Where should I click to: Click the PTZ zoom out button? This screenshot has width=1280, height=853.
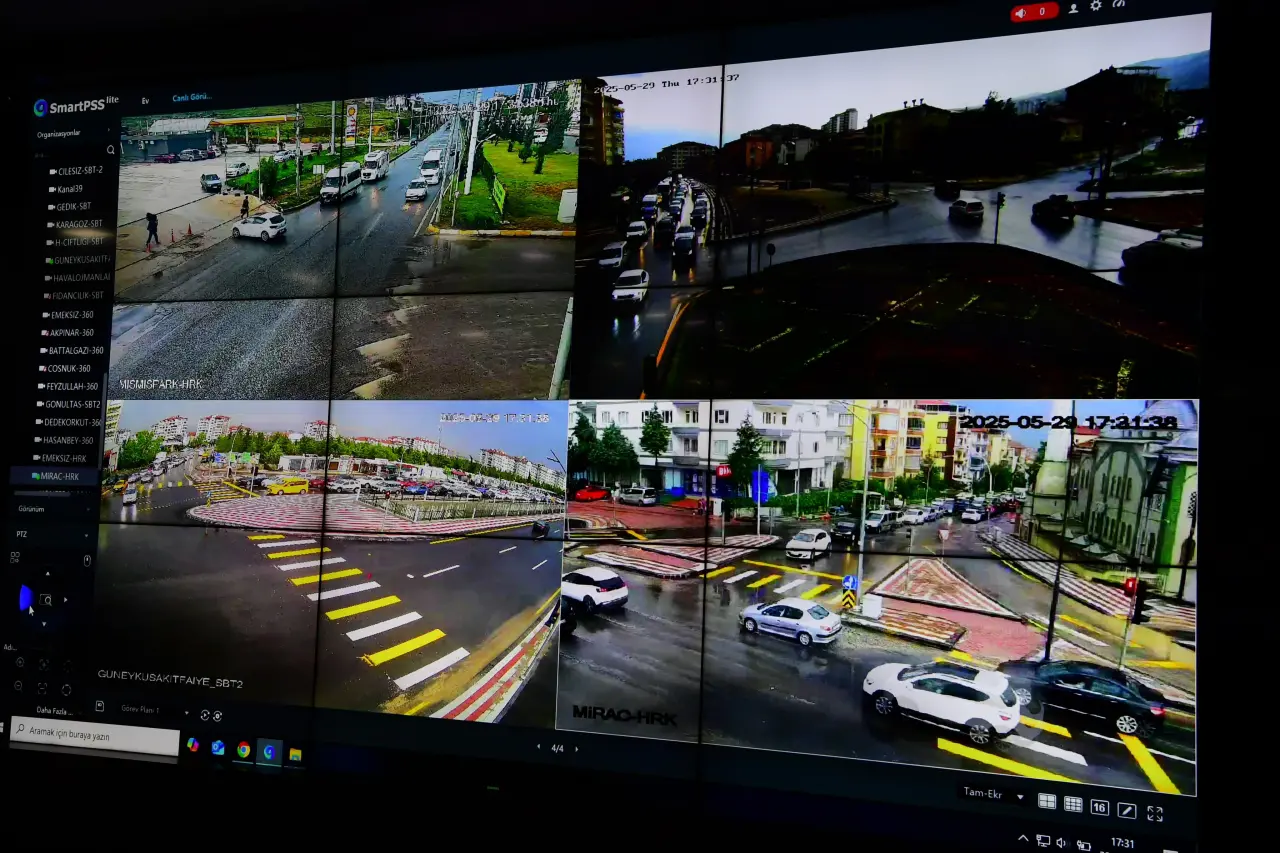tap(18, 686)
